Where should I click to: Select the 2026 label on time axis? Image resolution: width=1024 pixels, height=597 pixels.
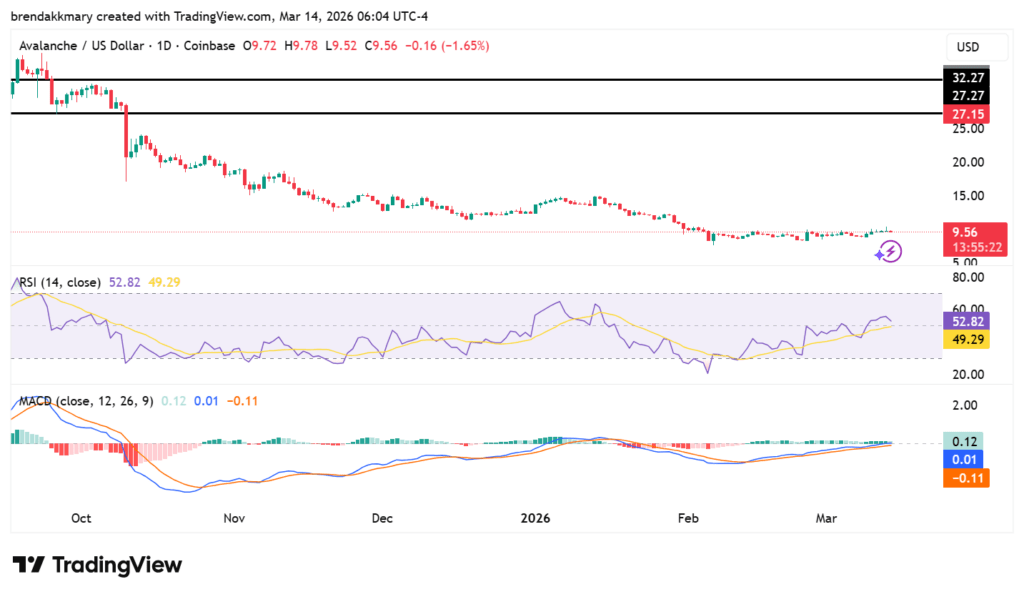(534, 518)
